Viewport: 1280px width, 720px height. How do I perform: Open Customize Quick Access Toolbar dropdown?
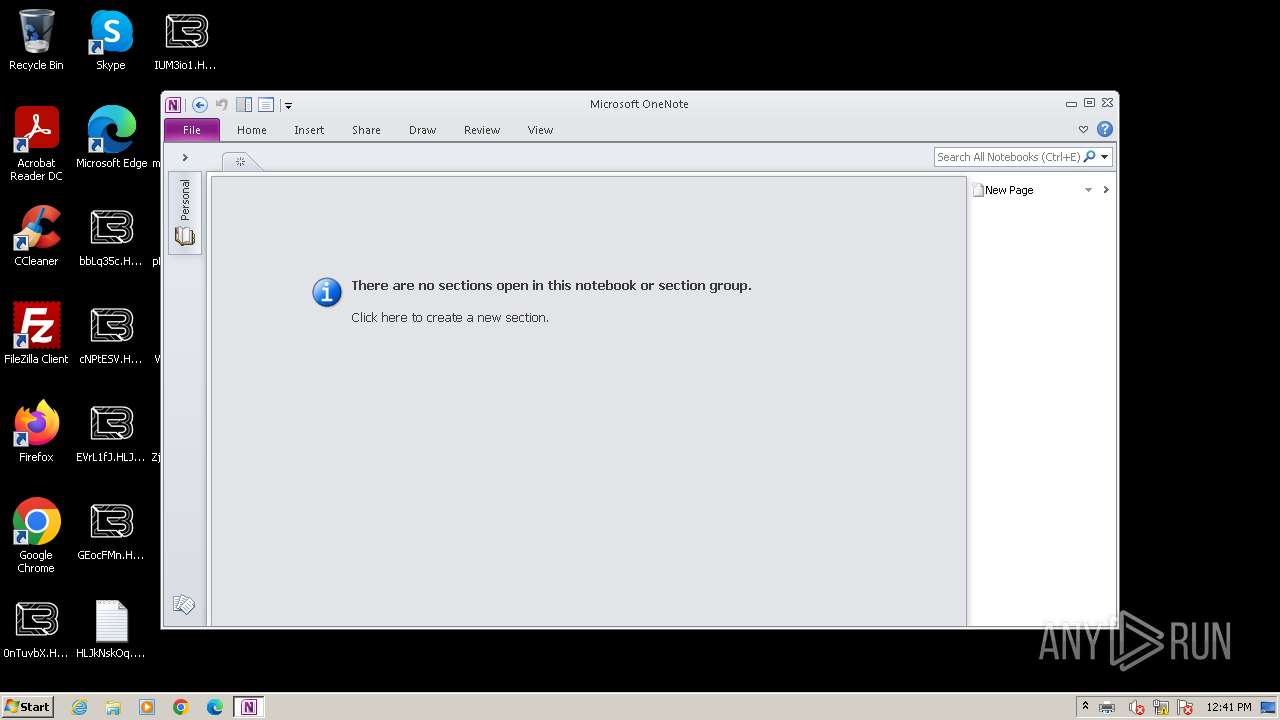(288, 105)
